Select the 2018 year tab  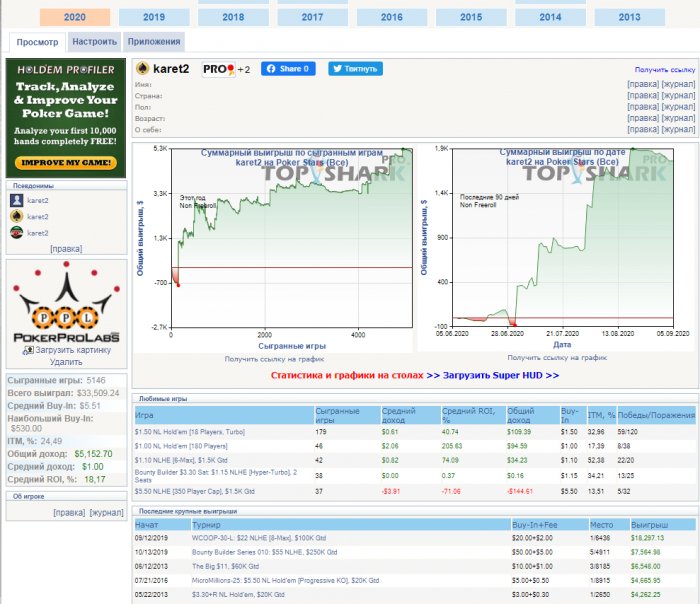pos(233,17)
